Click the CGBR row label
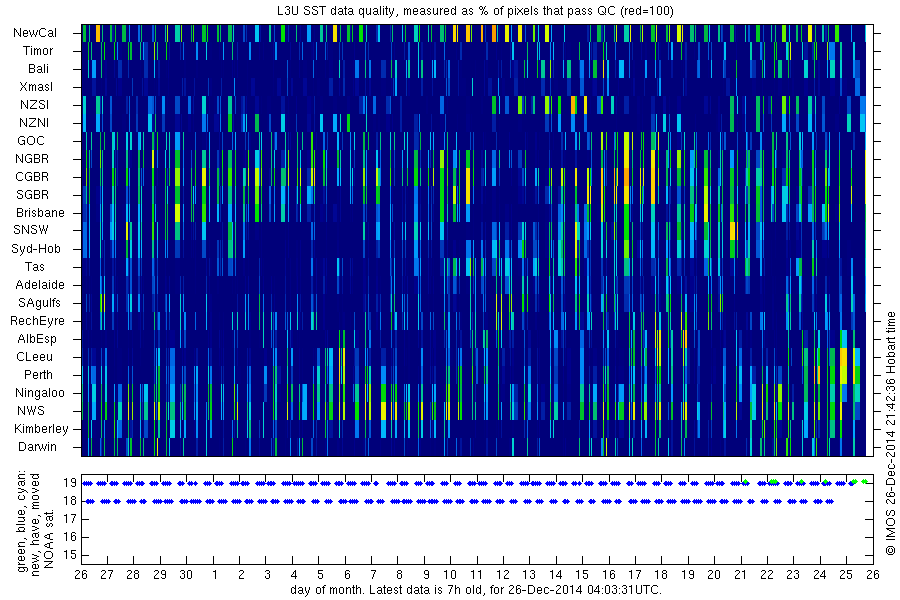The width and height of the screenshot is (900, 600). (x=32, y=177)
